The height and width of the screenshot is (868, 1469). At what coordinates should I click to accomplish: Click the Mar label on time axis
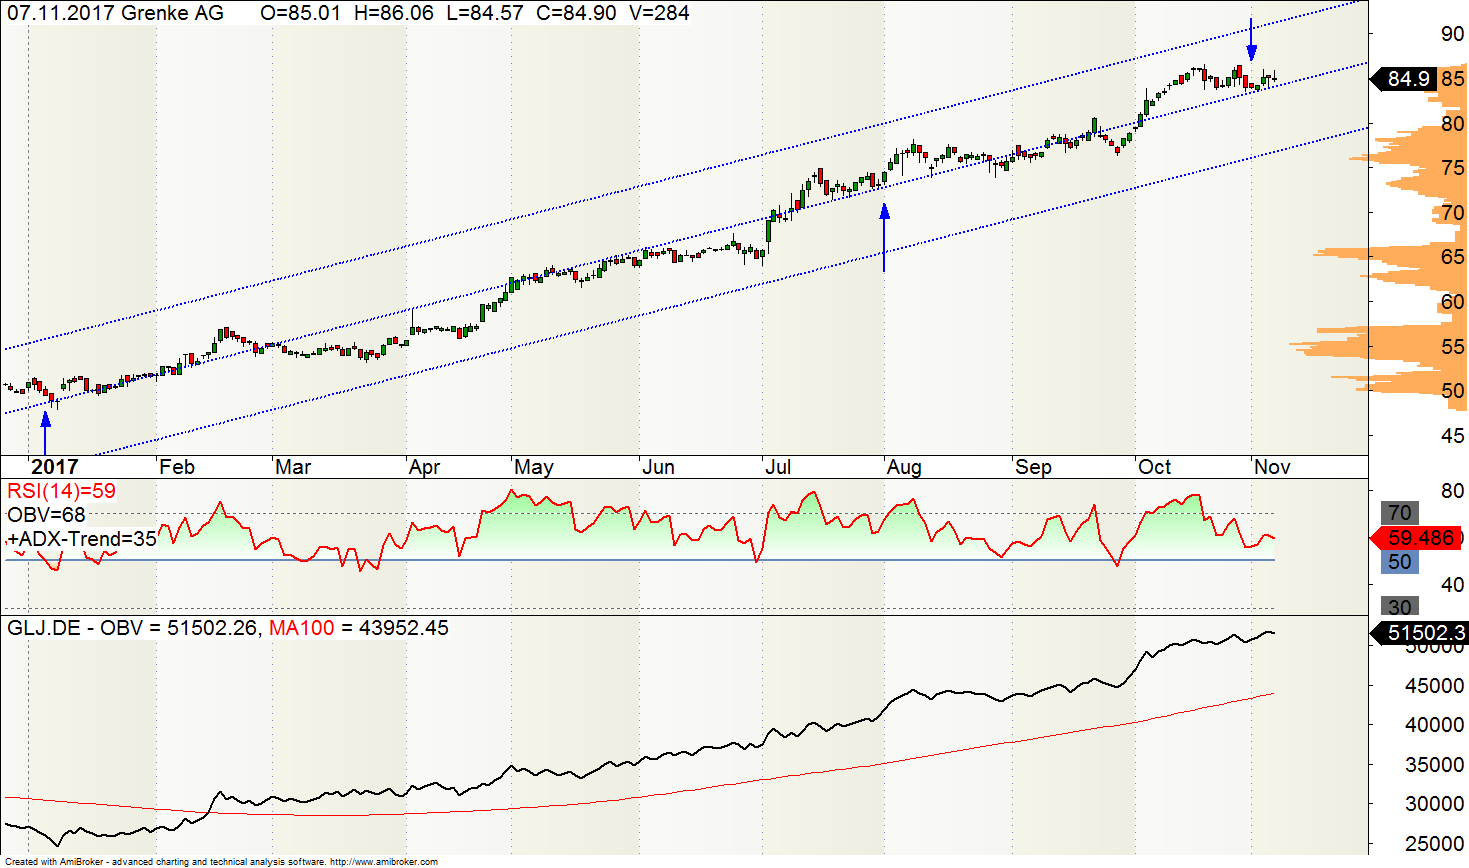pyautogui.click(x=293, y=467)
